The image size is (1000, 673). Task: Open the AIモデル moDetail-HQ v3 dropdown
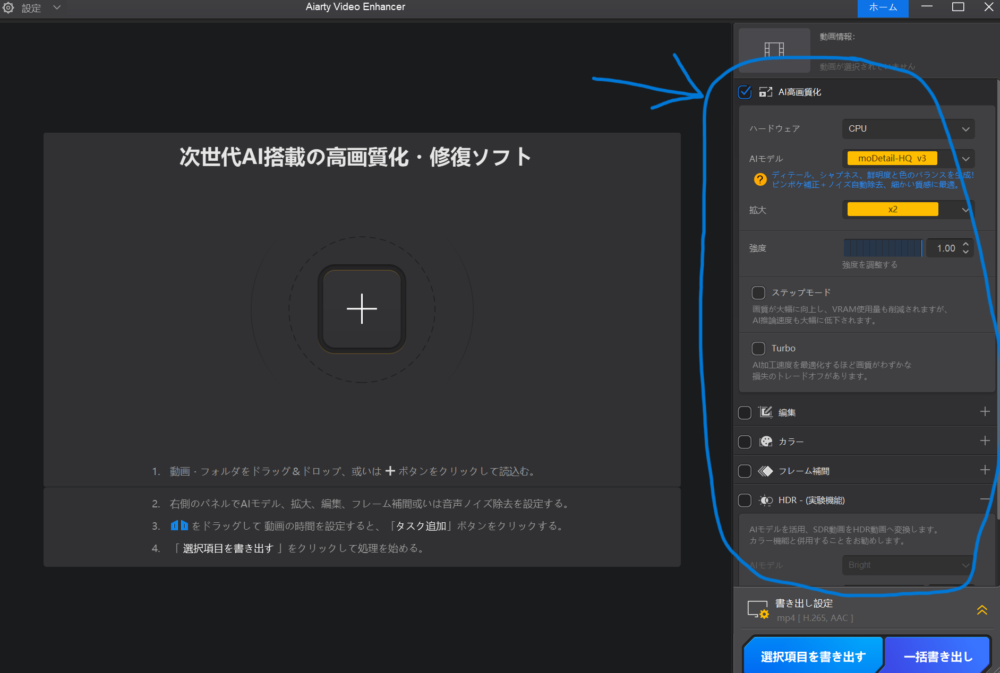coord(908,158)
